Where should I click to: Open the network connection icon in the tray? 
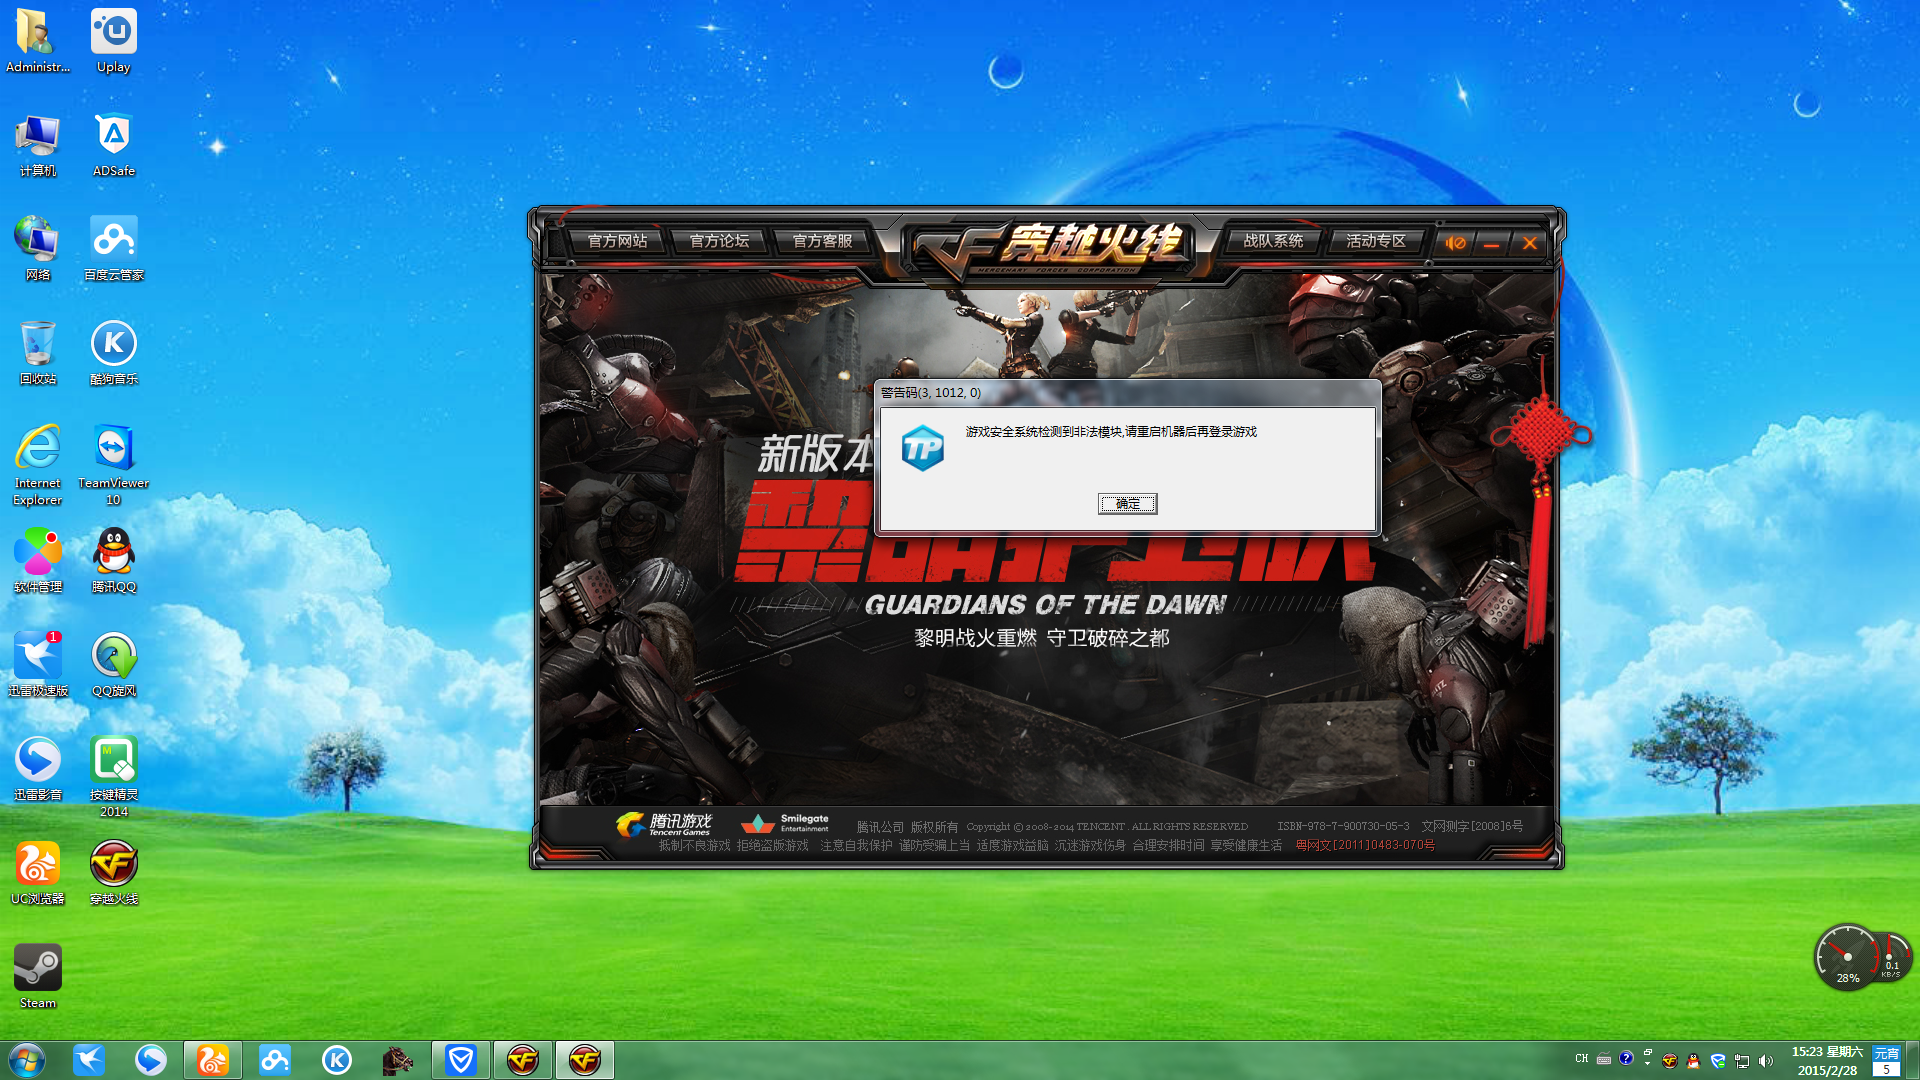click(1742, 1061)
